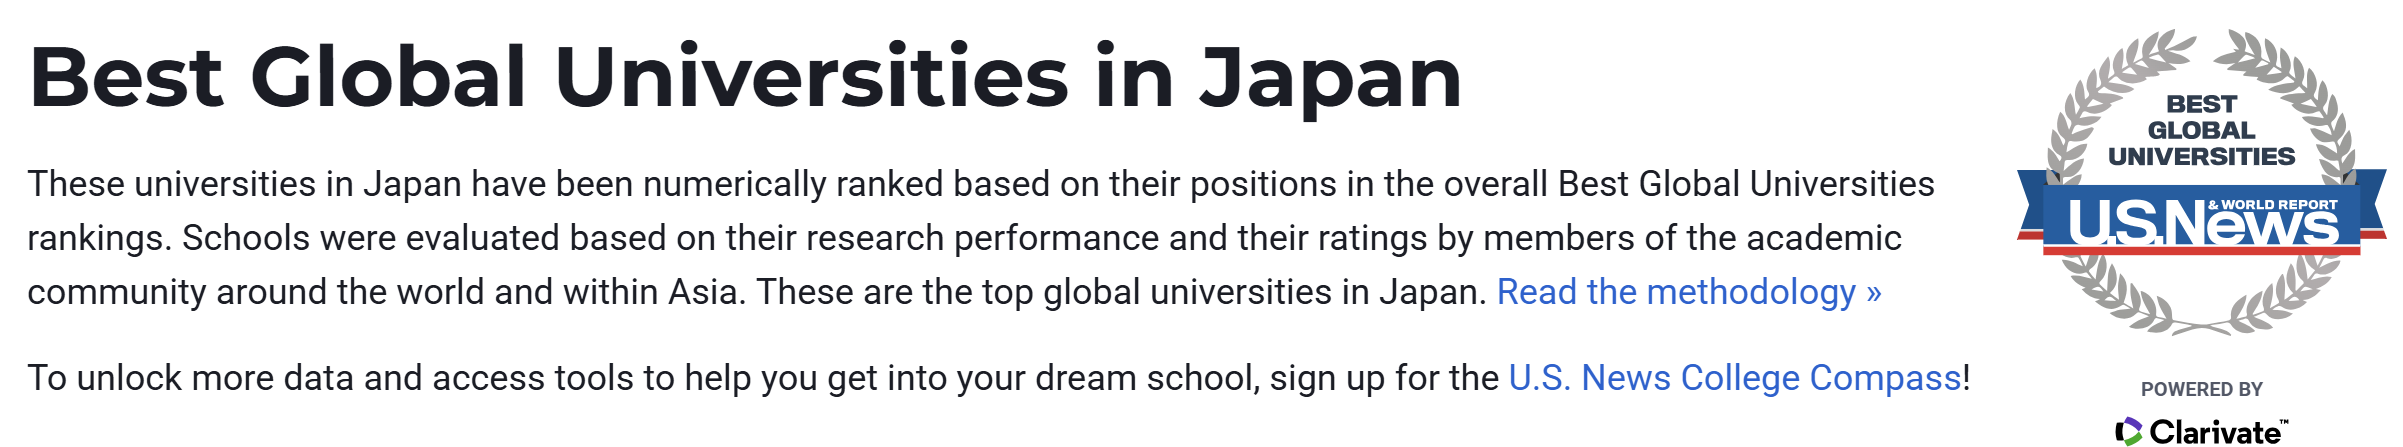Click the Clarivate logo icon
Viewport: 2403px width, 447px height.
coord(2128,432)
